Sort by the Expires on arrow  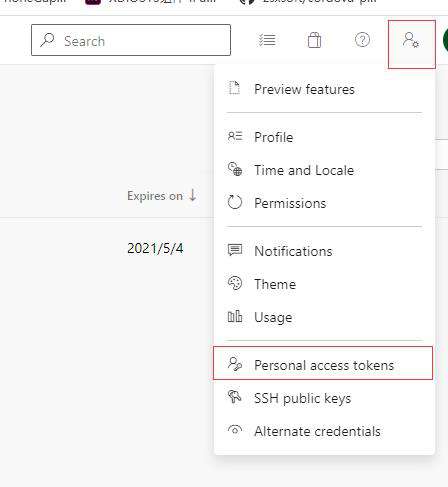point(192,195)
